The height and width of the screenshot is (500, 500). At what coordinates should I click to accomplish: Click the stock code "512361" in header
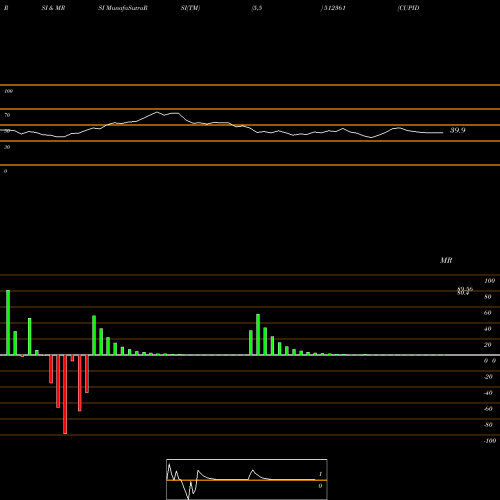[x=335, y=8]
